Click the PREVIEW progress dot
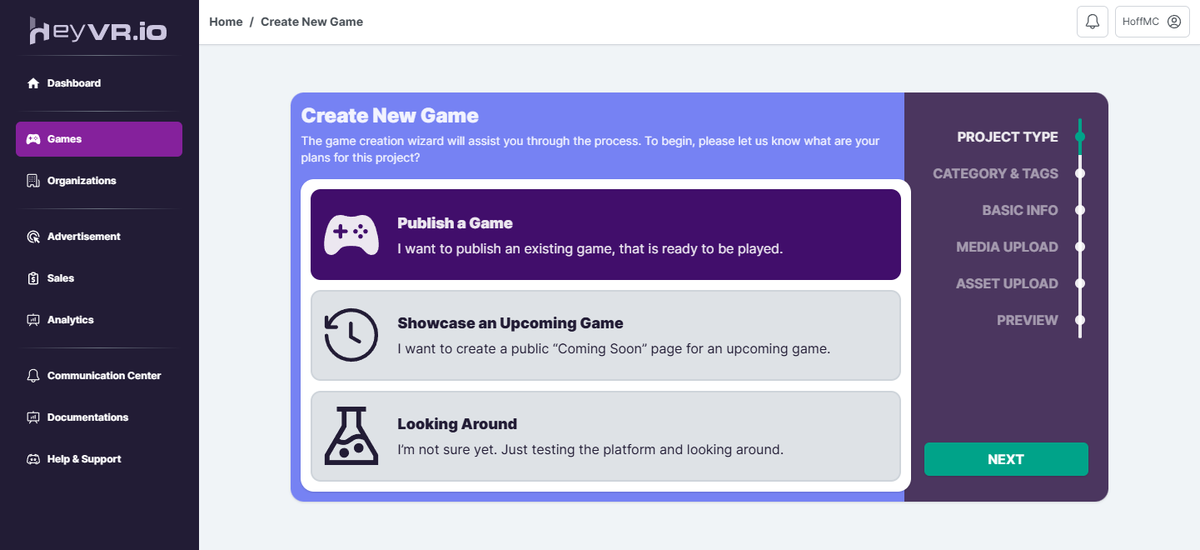Screen dimensions: 1200x550 (1080, 320)
